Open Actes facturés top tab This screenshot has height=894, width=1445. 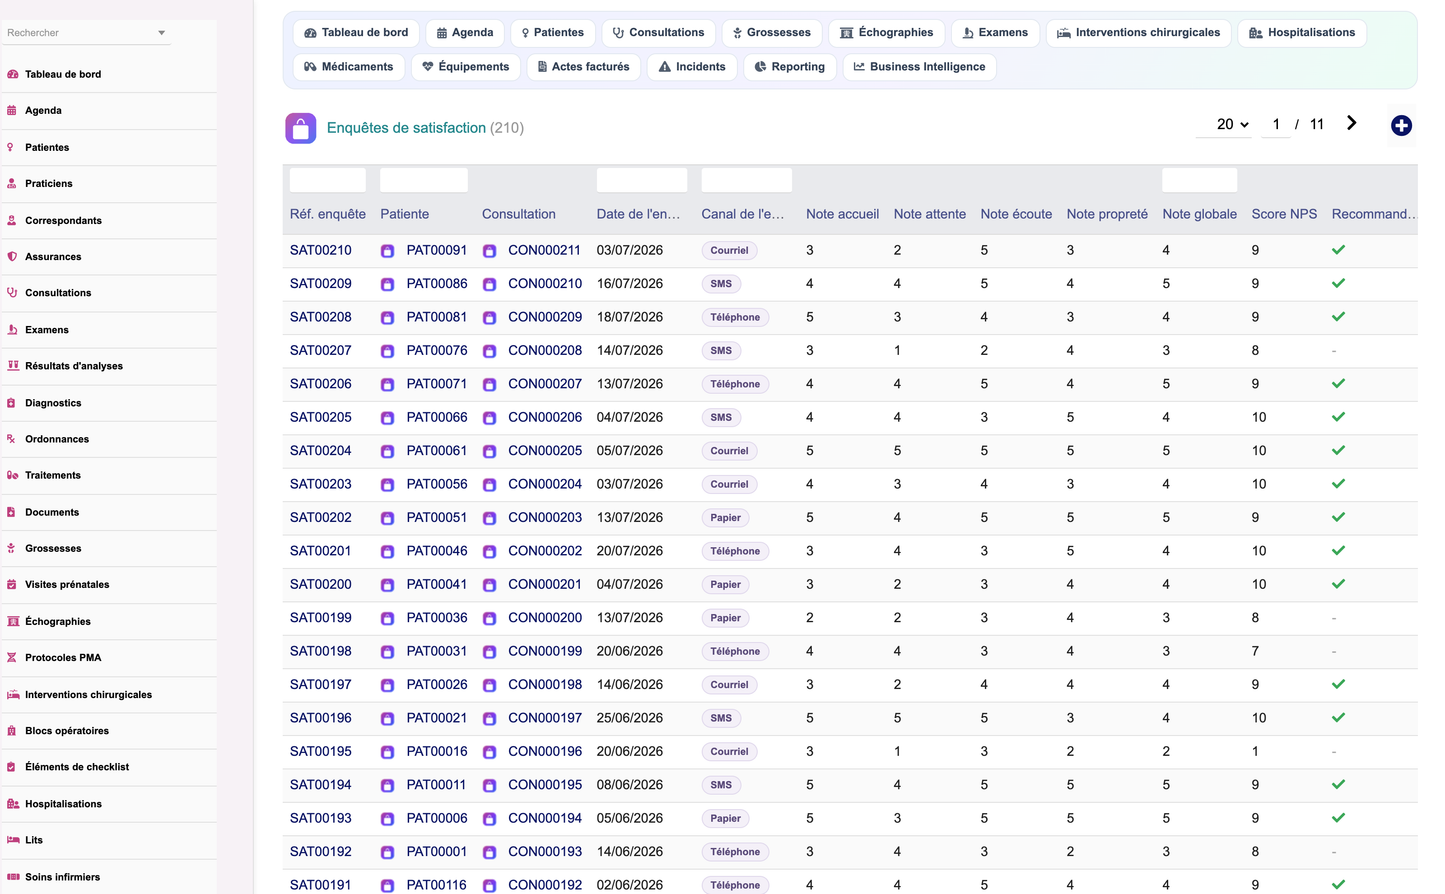click(583, 67)
